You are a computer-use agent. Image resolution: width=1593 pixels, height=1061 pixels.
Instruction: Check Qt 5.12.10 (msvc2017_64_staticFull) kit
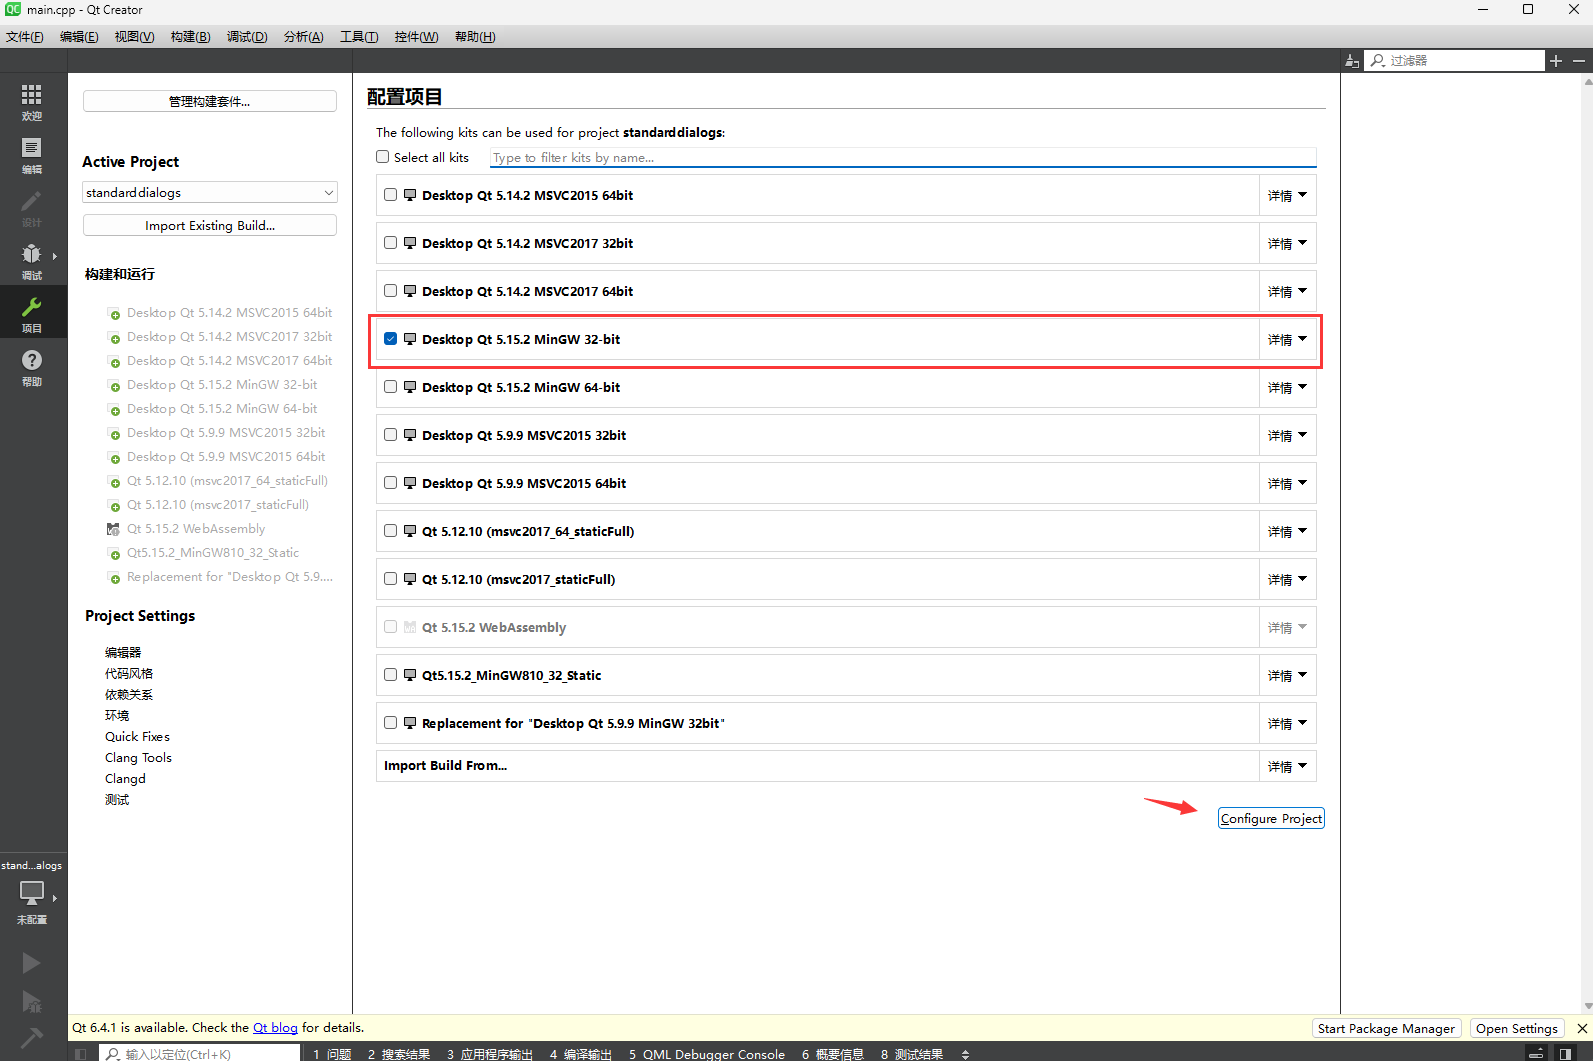click(x=391, y=531)
